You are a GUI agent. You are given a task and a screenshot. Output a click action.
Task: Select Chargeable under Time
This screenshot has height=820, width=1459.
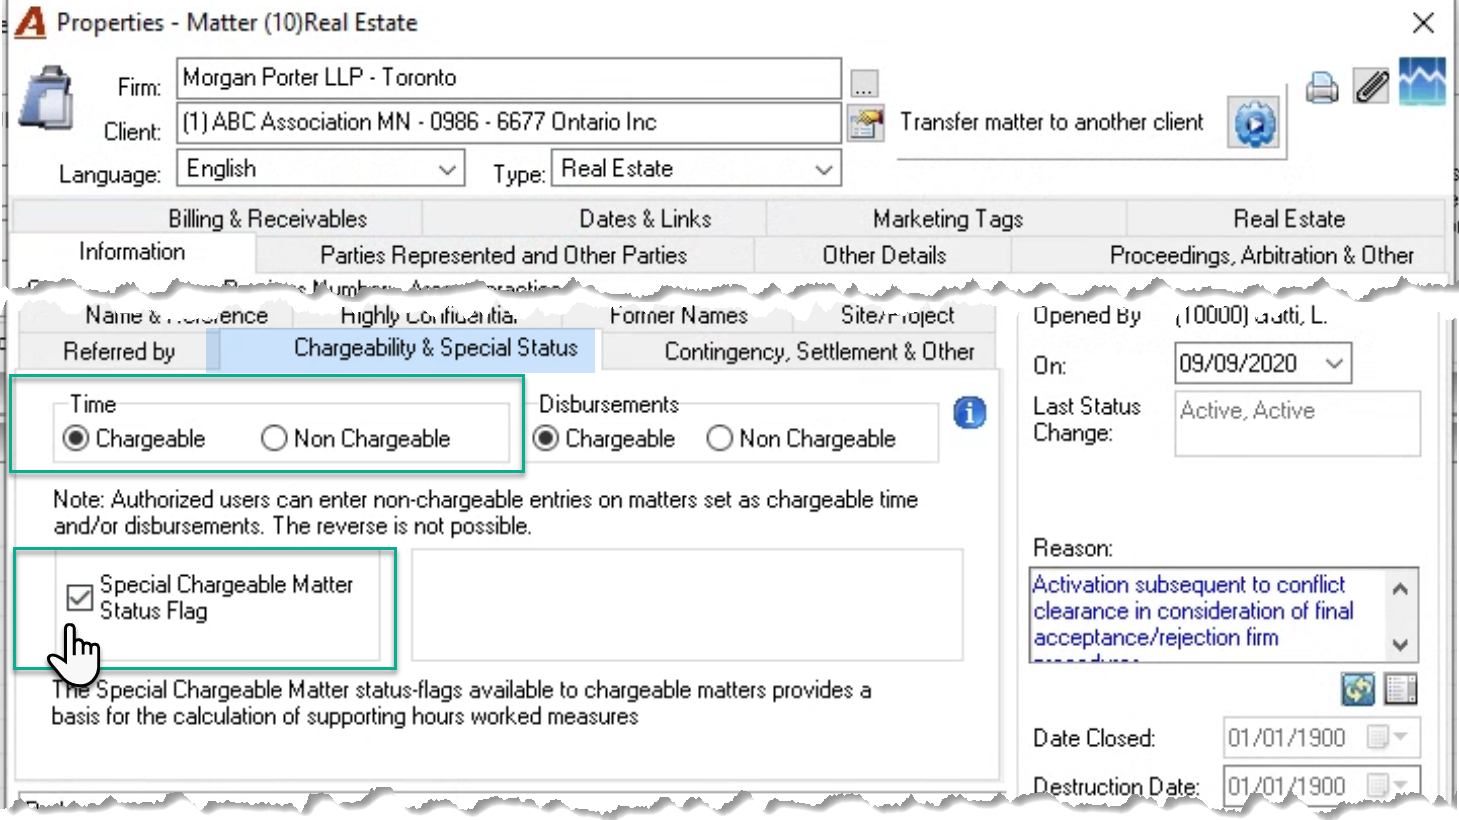pyautogui.click(x=76, y=438)
